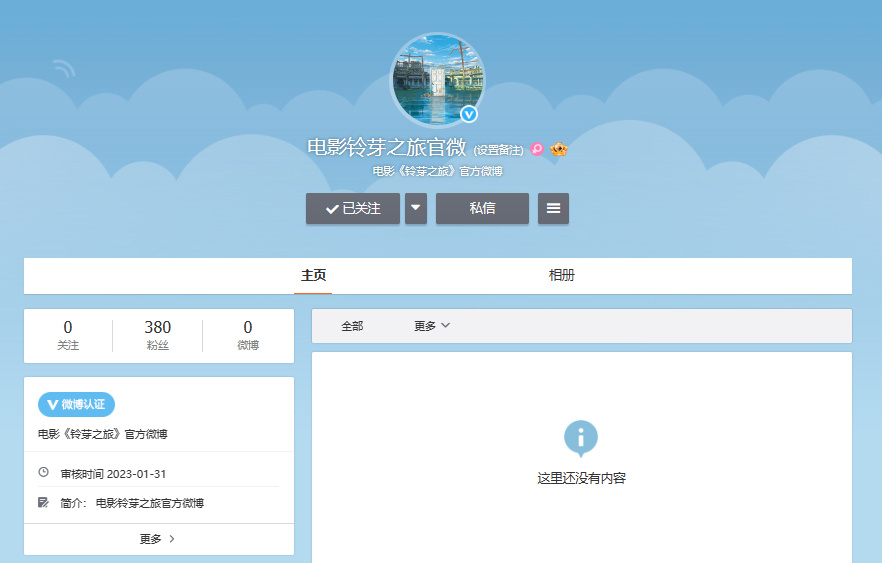This screenshot has width=882, height=563.
Task: Click the signal icon in header background
Action: [x=64, y=68]
